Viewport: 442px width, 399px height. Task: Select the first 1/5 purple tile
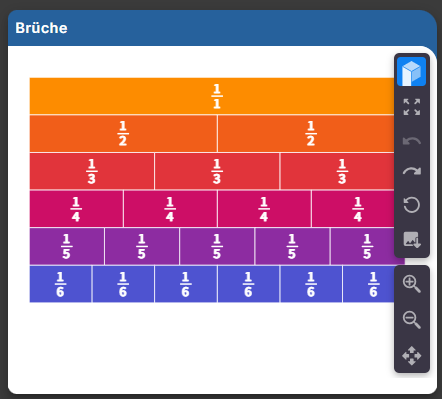67,246
